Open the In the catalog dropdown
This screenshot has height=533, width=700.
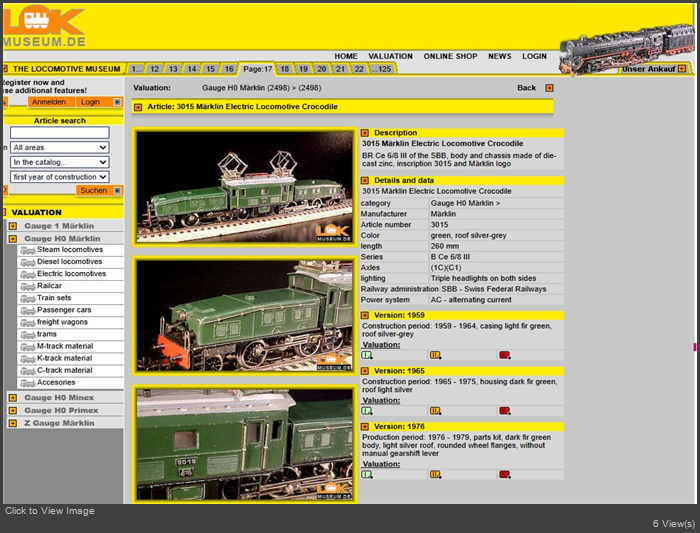59,162
